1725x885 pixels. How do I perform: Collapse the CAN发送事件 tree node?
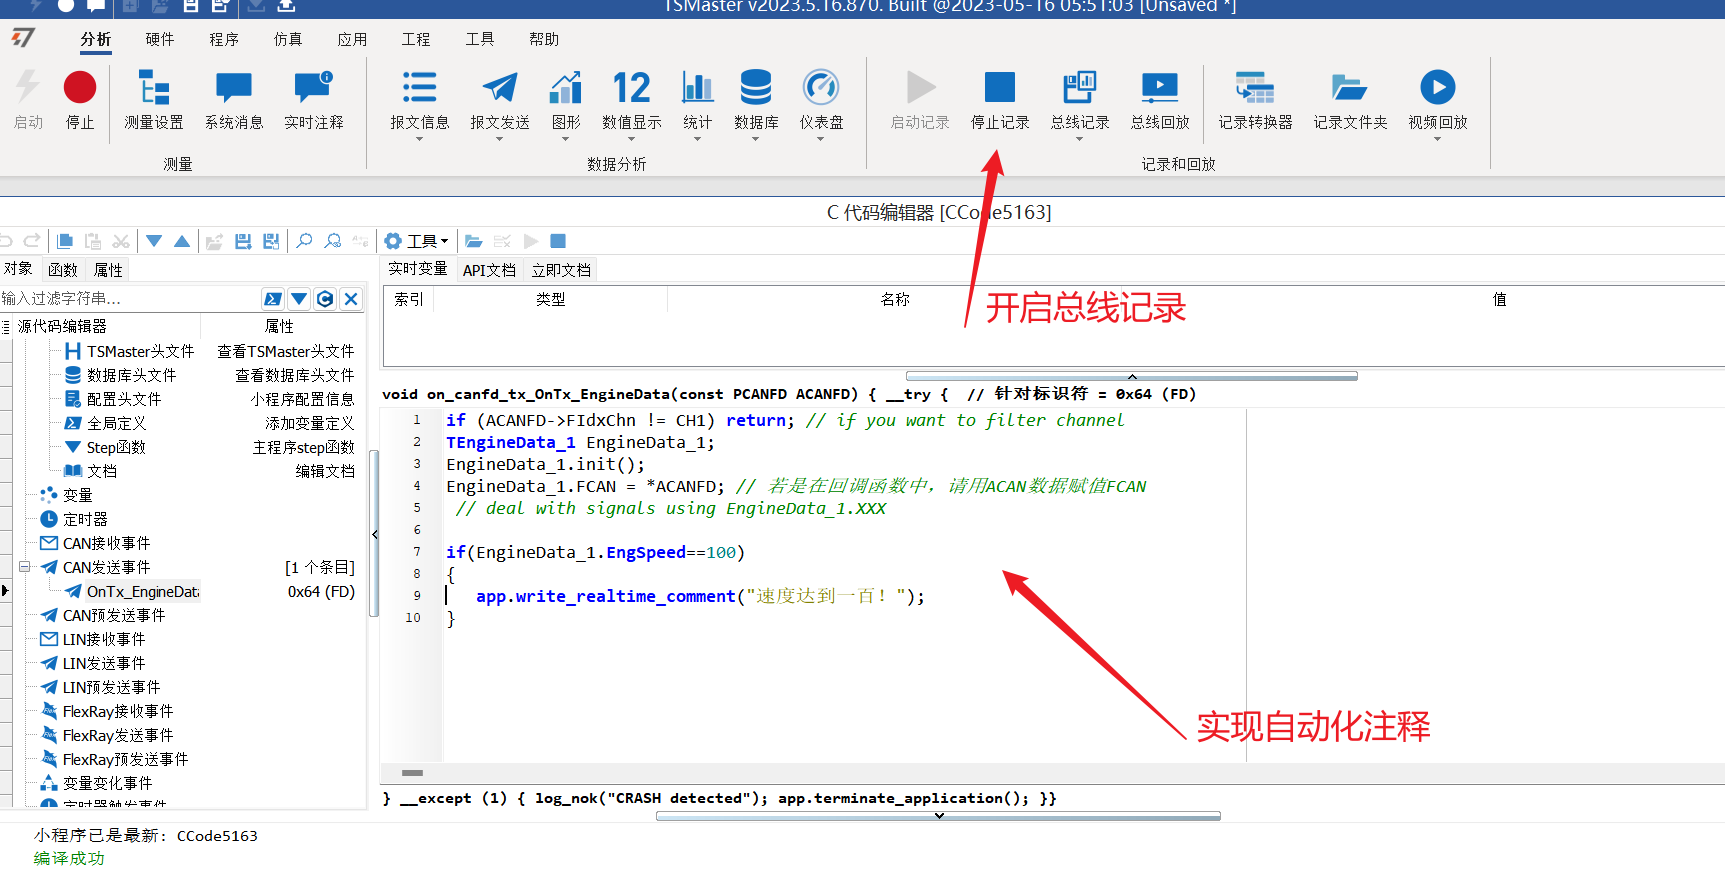click(x=25, y=567)
